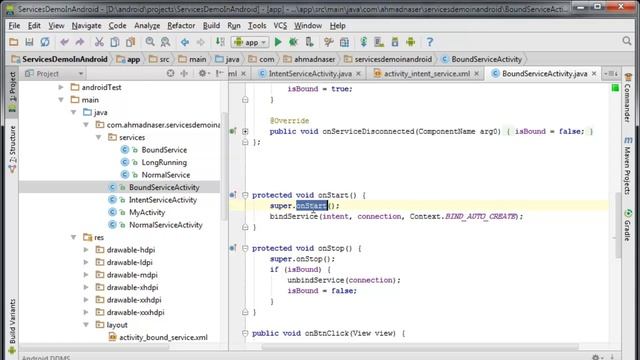Switch to IntentServiceActivity.java tab
The image size is (640, 360).
coord(310,73)
